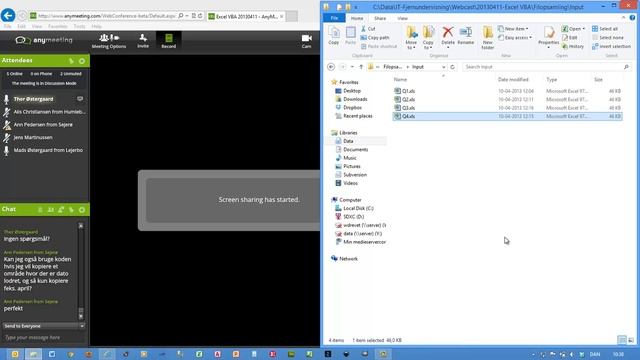640x360 pixels.
Task: Switch to the Share ribbon tab
Action: click(380, 18)
